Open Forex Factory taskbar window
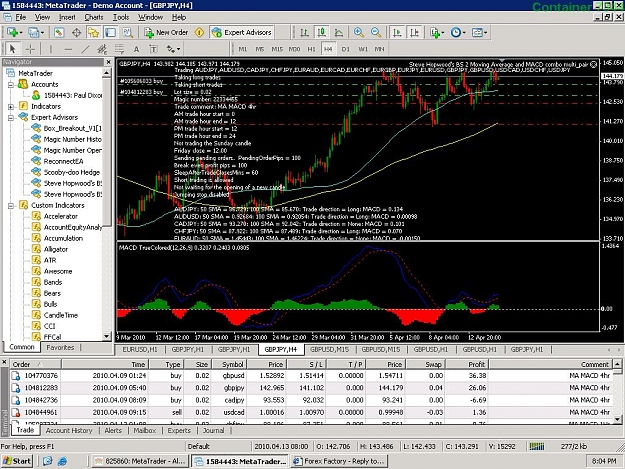Image resolution: width=625 pixels, height=469 pixels. tap(339, 461)
